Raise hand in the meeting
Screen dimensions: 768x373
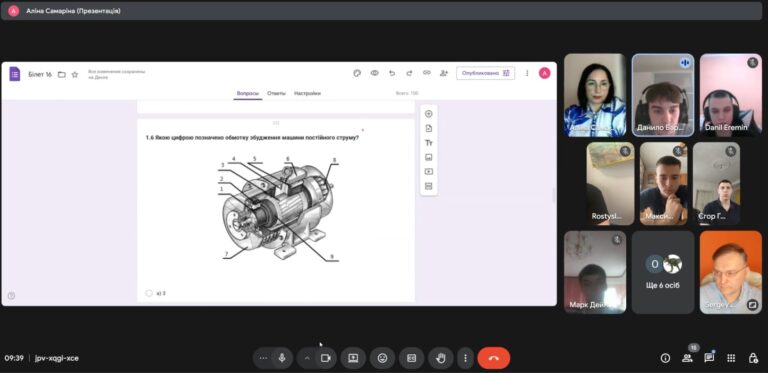[x=441, y=358]
